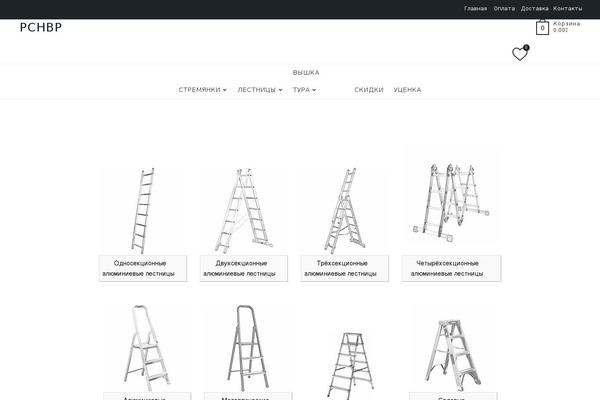Screen dimensions: 600x400
Task: Open Двухсекционные алюминиевые лестницы category
Action: click(x=244, y=268)
